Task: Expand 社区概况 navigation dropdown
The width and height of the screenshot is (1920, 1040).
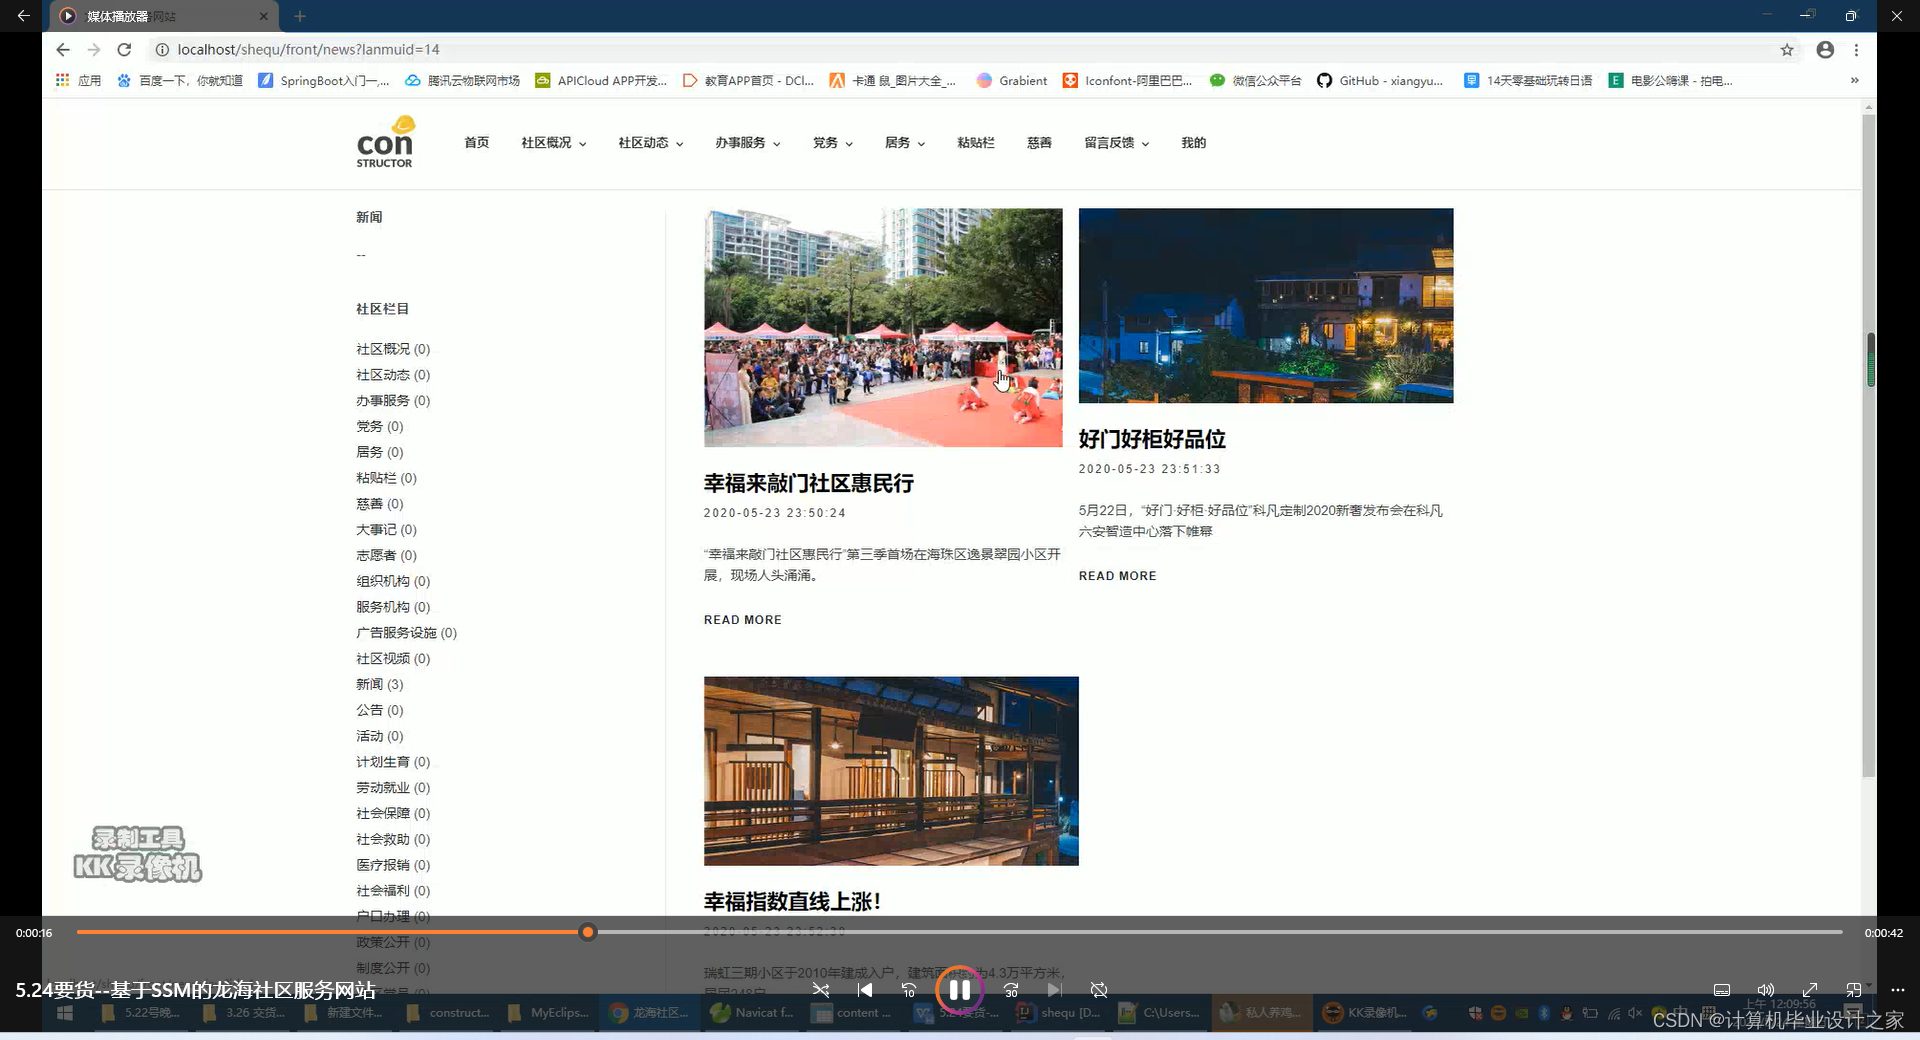Action: (553, 142)
